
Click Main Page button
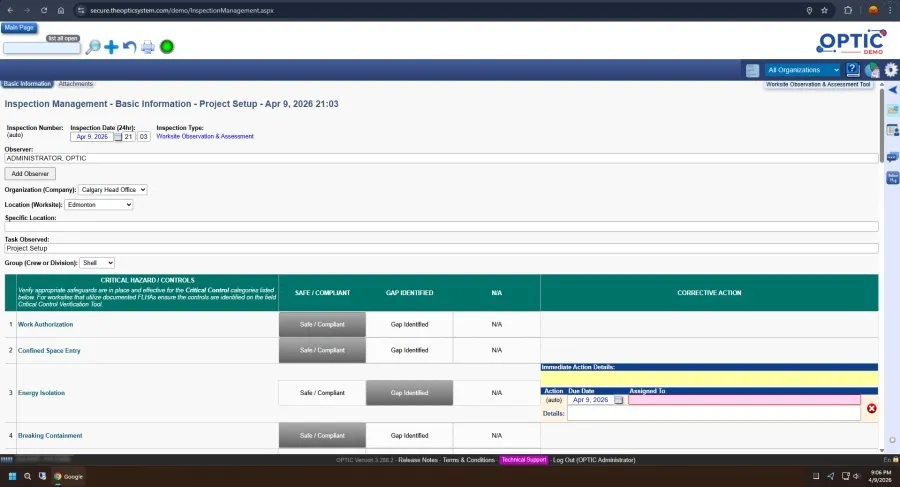[19, 28]
